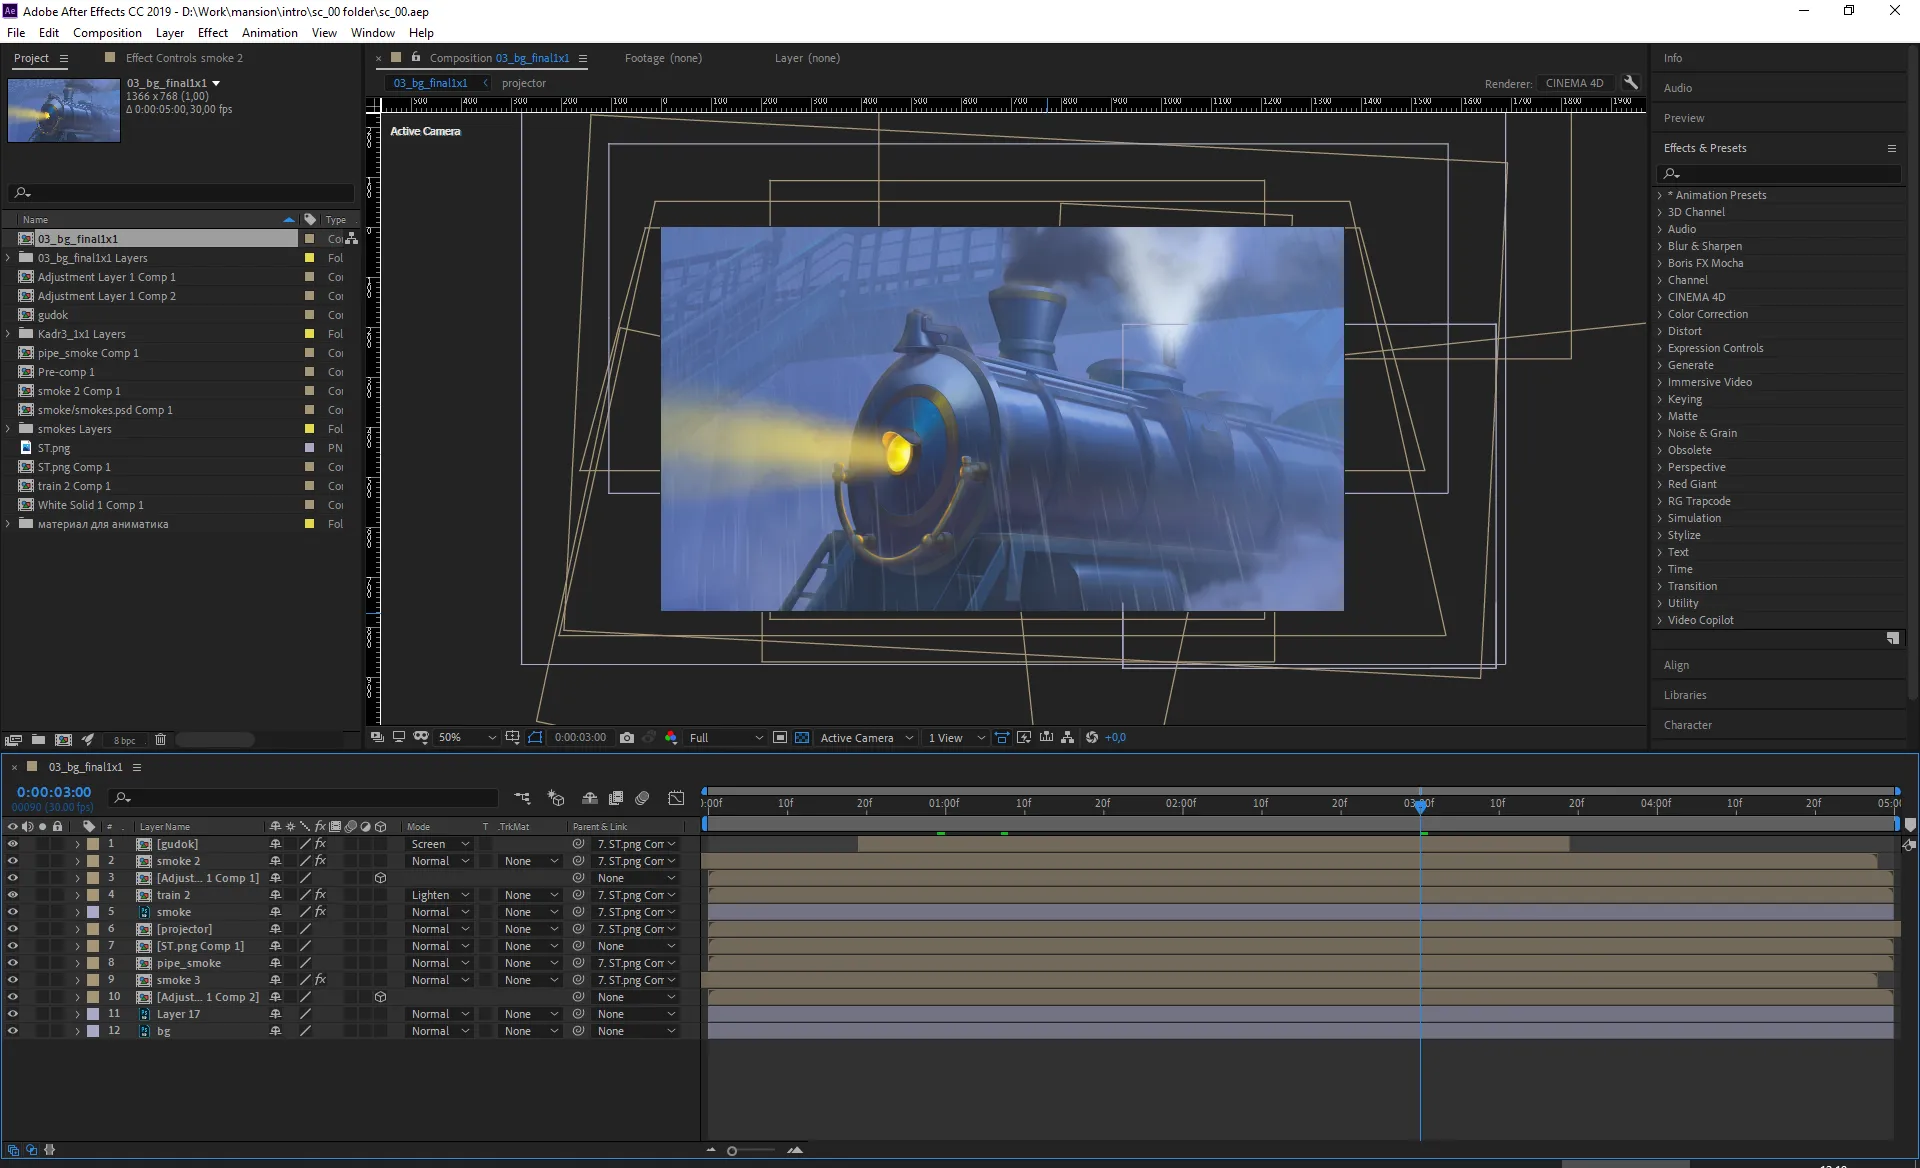The image size is (1920, 1168).
Task: Delete selected project item with trash icon
Action: pos(160,740)
